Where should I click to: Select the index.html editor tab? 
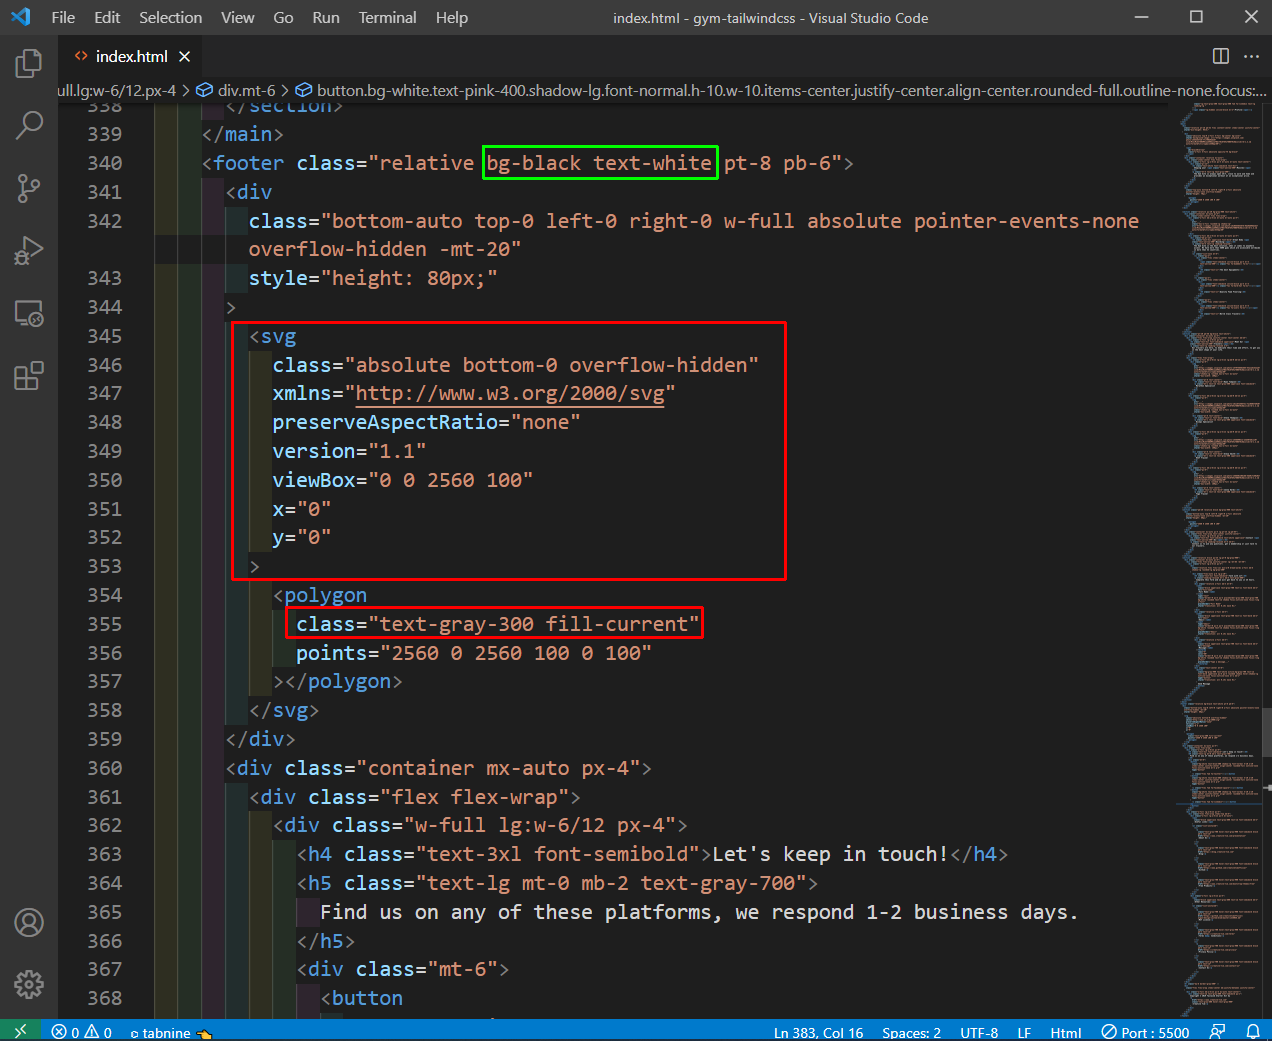(130, 56)
